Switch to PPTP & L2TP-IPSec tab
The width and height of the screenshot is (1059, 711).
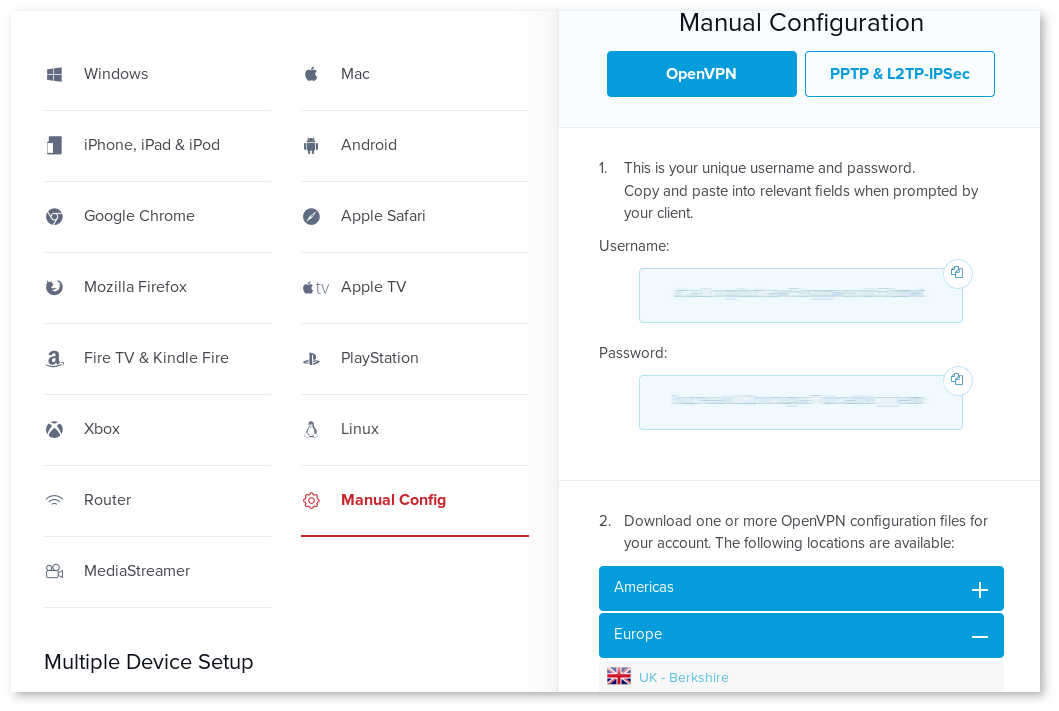[x=899, y=74]
